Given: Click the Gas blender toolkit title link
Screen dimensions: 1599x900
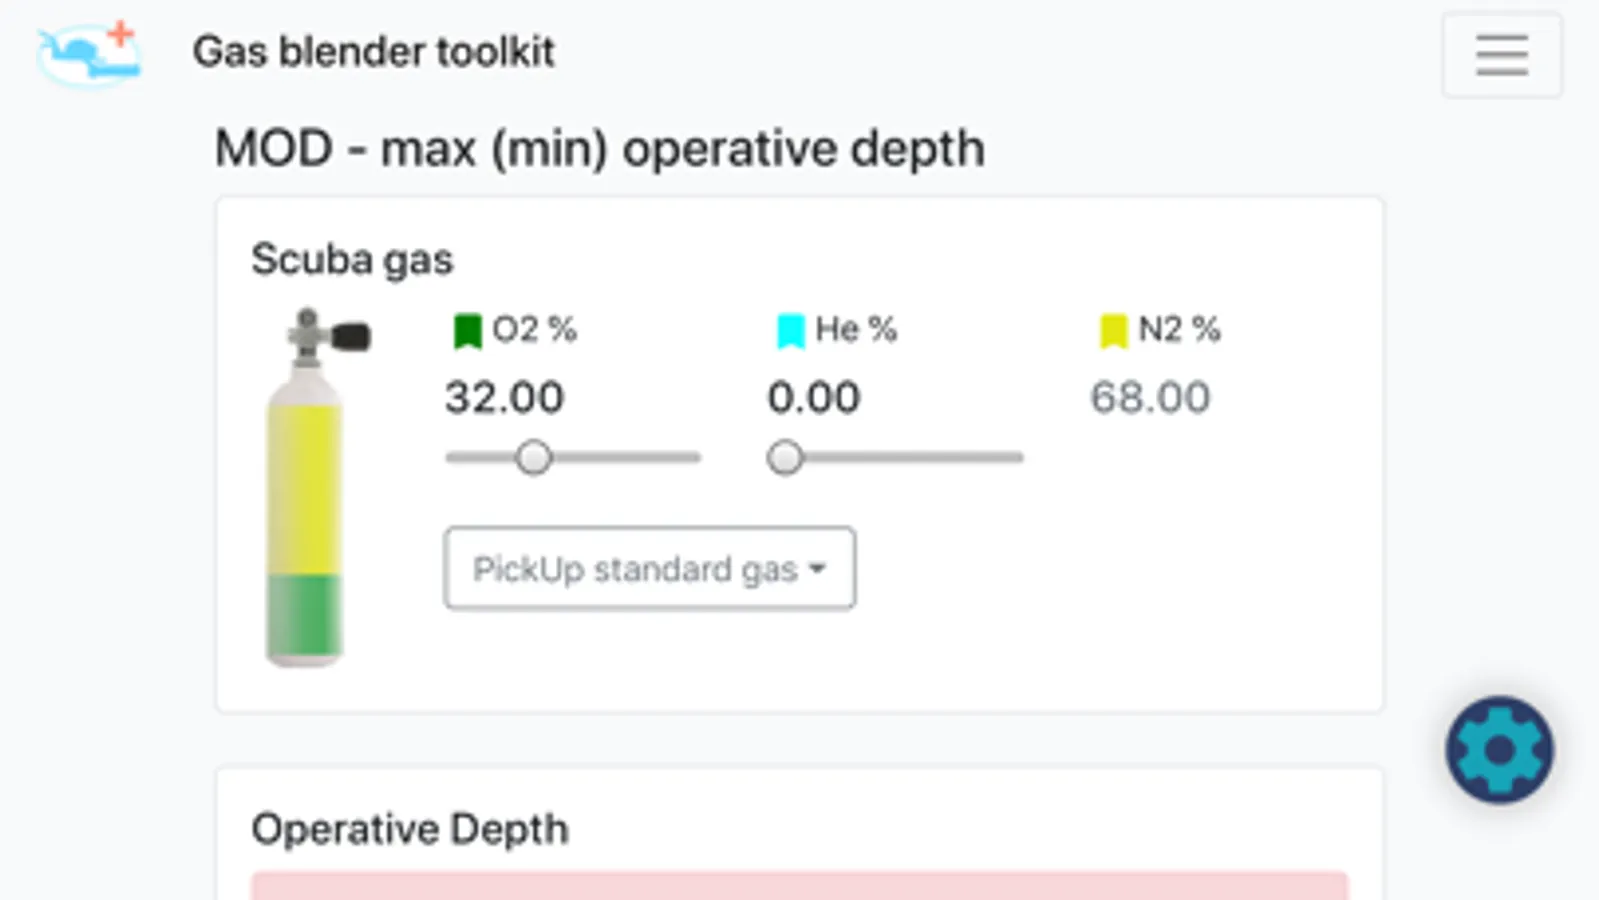Looking at the screenshot, I should pos(373,52).
